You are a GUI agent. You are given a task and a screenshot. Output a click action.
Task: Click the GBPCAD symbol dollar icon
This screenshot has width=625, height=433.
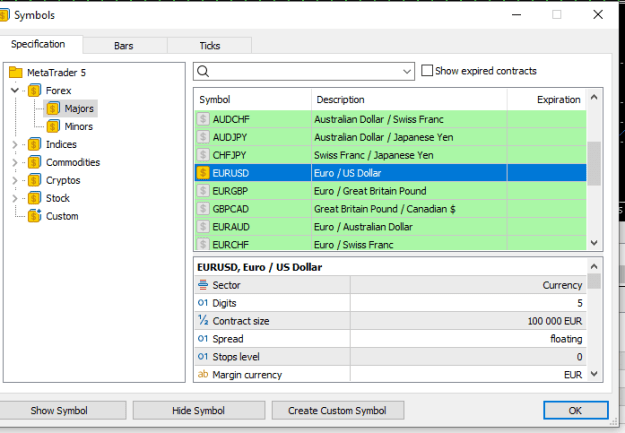point(203,209)
